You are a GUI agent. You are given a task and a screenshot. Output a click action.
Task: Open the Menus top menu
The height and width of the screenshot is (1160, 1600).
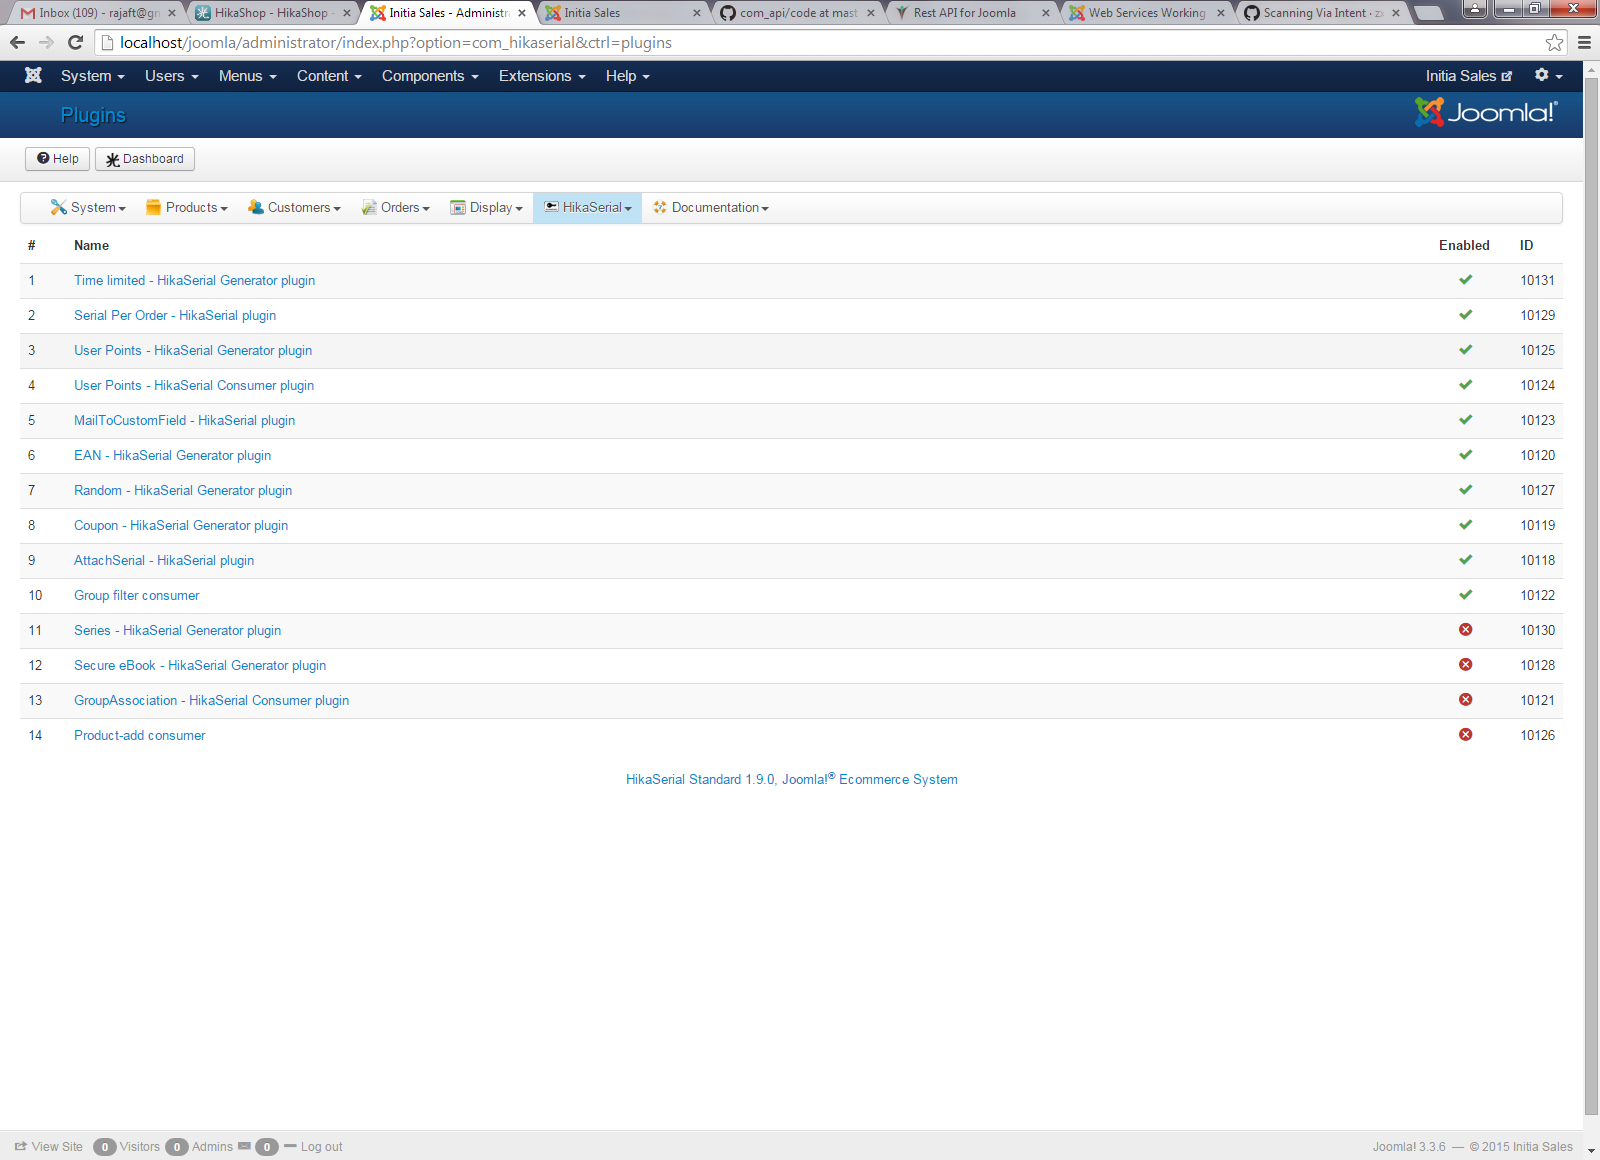[248, 76]
